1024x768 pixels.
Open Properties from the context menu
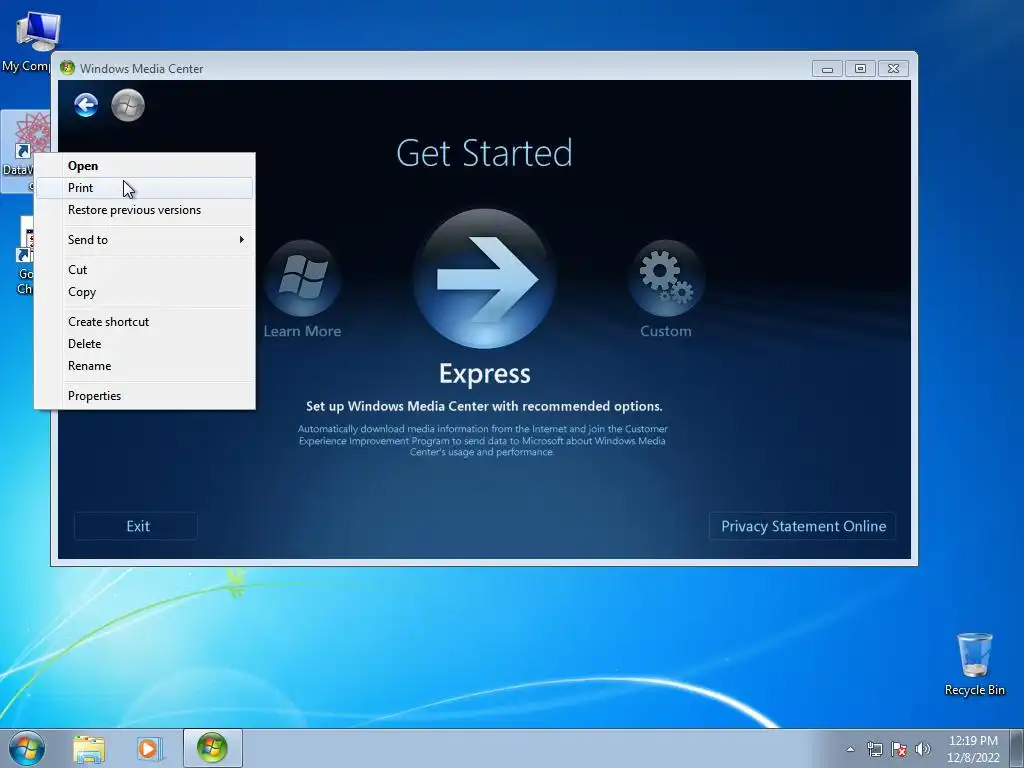(145, 396)
